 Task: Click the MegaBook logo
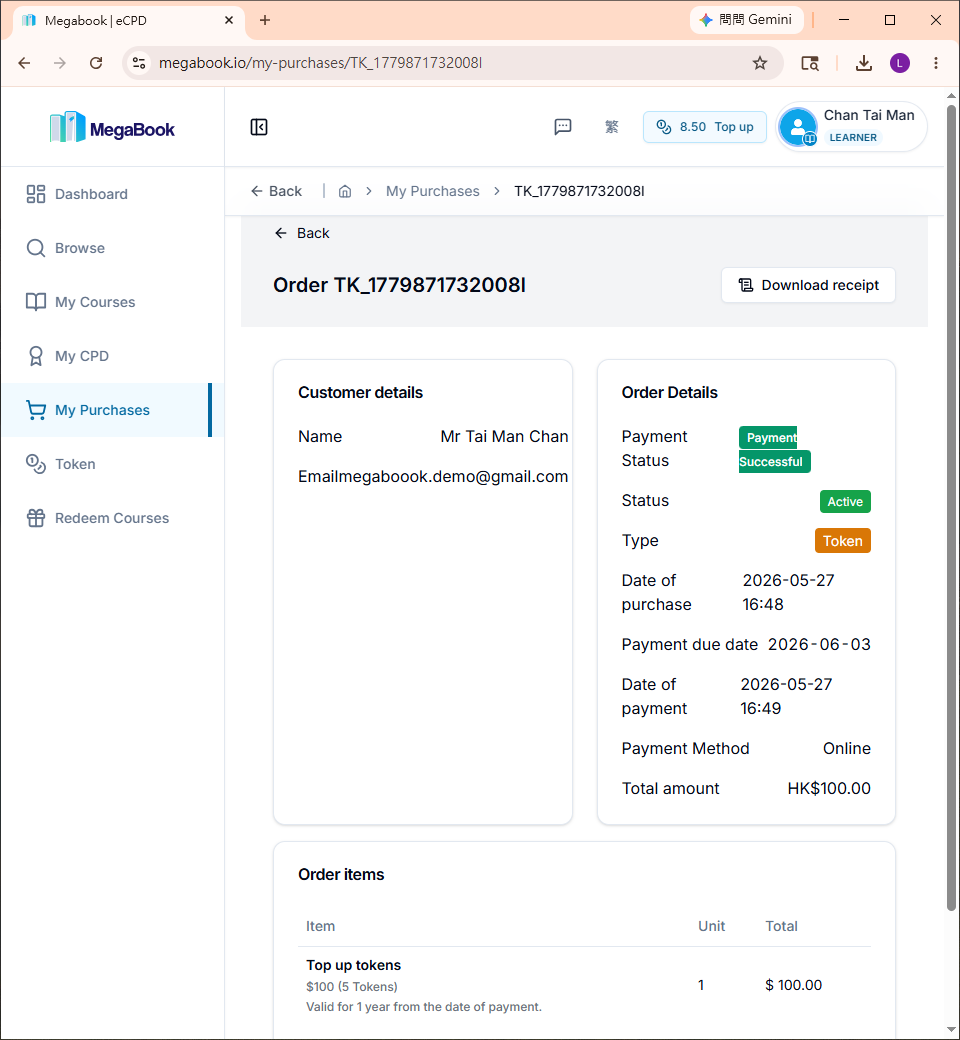tap(112, 127)
